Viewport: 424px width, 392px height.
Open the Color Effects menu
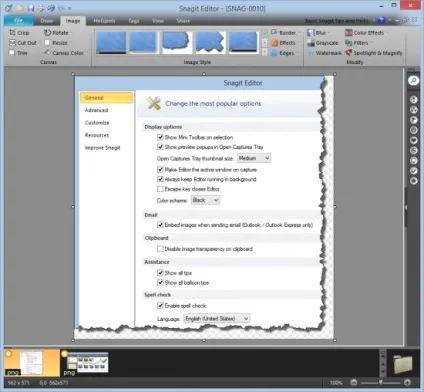pyautogui.click(x=366, y=33)
